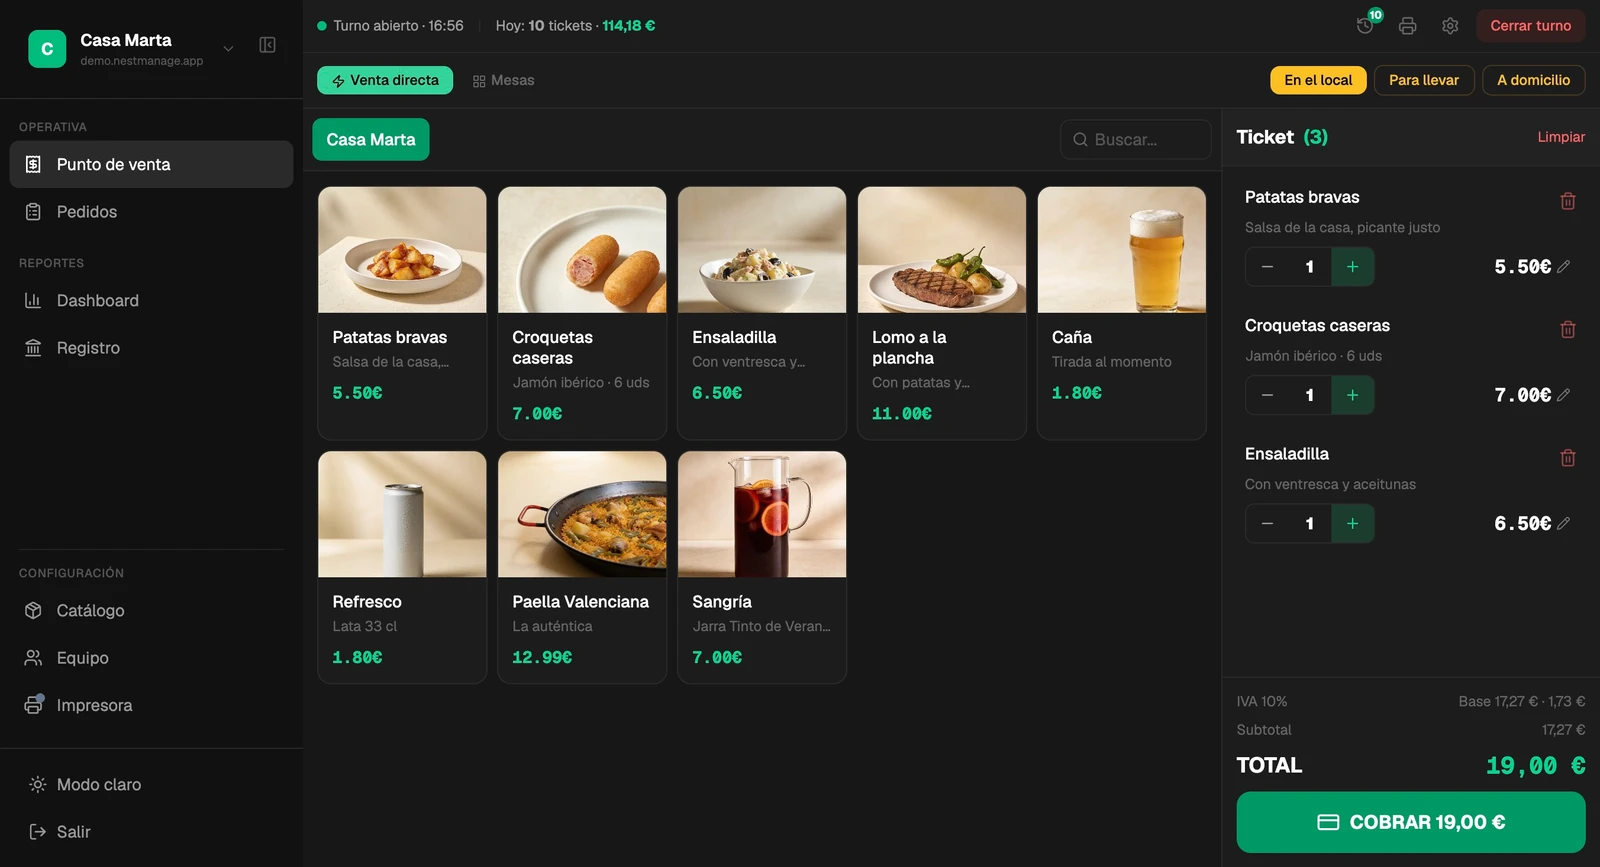
Task: Add Sangría product card
Action: coord(762,567)
